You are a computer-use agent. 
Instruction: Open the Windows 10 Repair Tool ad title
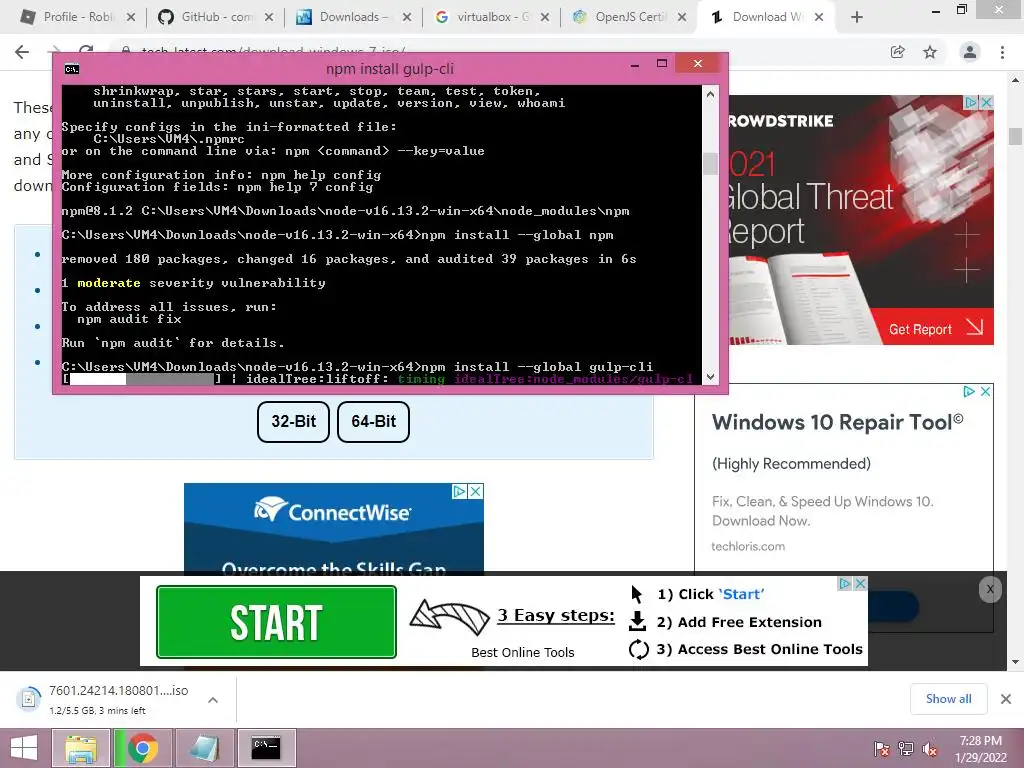tap(837, 423)
